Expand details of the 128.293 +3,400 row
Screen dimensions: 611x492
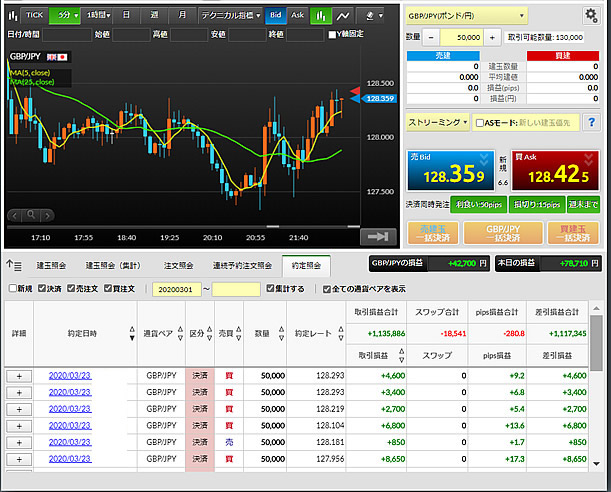tap(19, 393)
